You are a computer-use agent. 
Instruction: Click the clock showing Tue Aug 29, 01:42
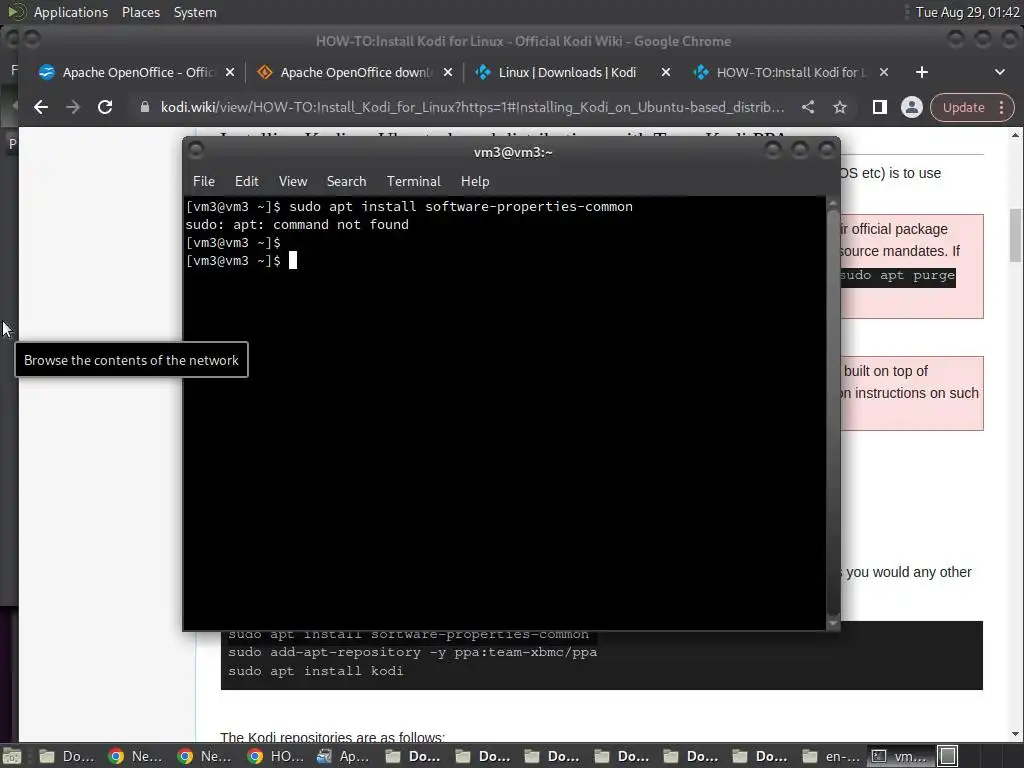coord(967,12)
